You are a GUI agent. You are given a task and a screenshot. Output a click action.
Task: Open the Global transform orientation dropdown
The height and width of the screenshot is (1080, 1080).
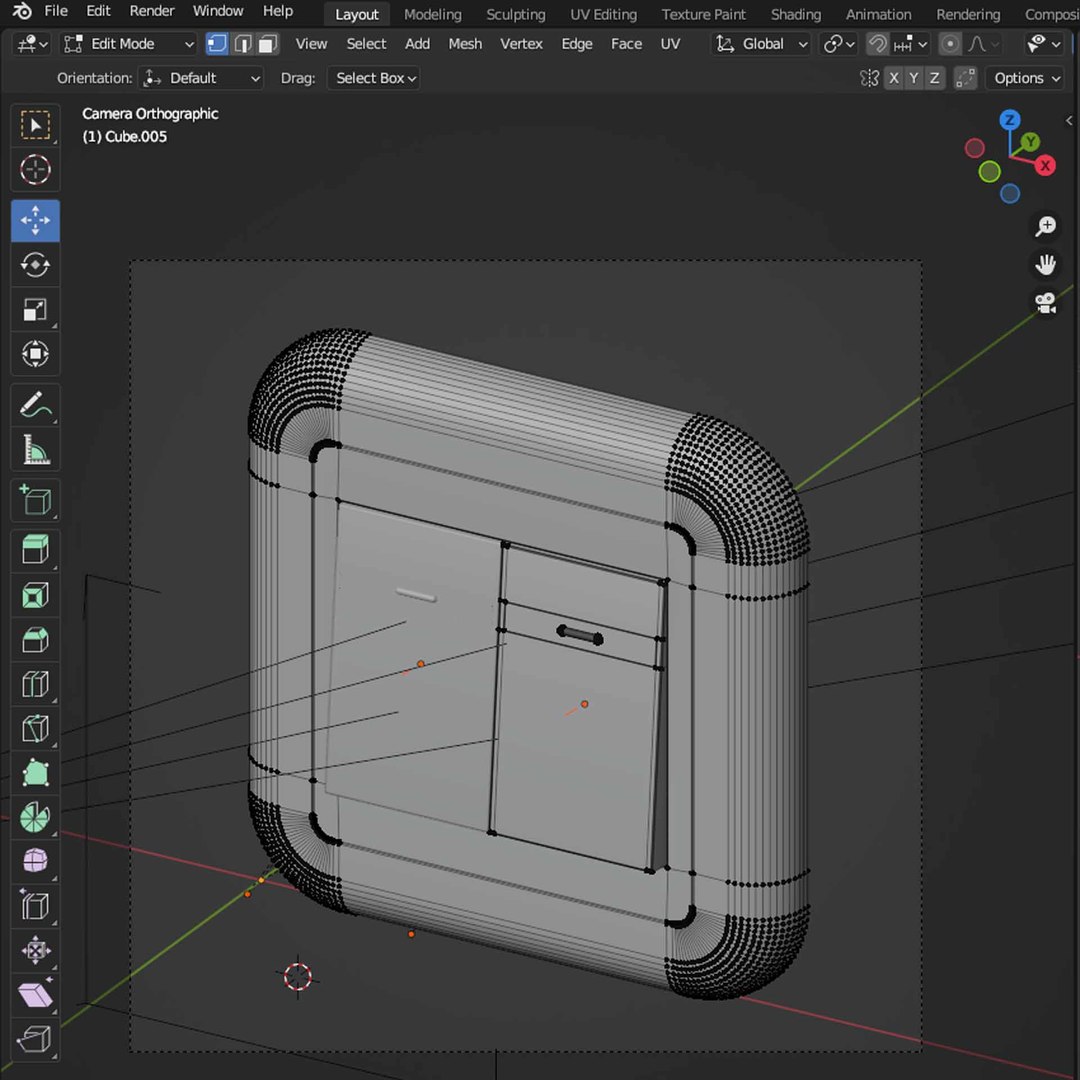(x=761, y=44)
